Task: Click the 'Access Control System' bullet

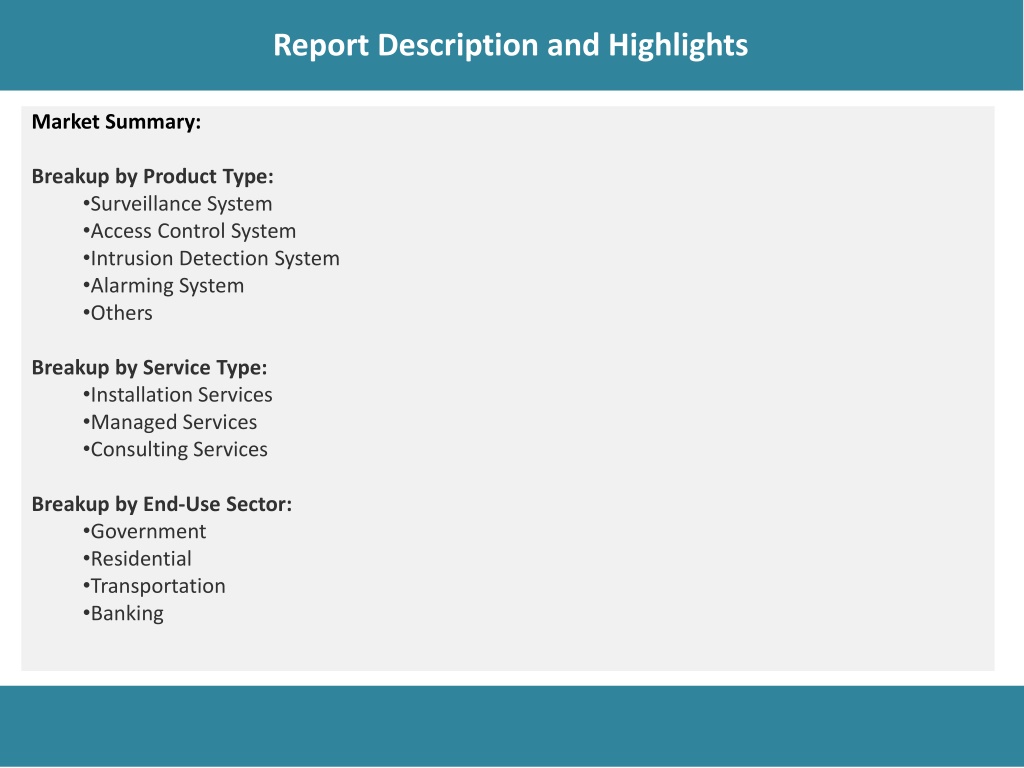Action: 189,231
